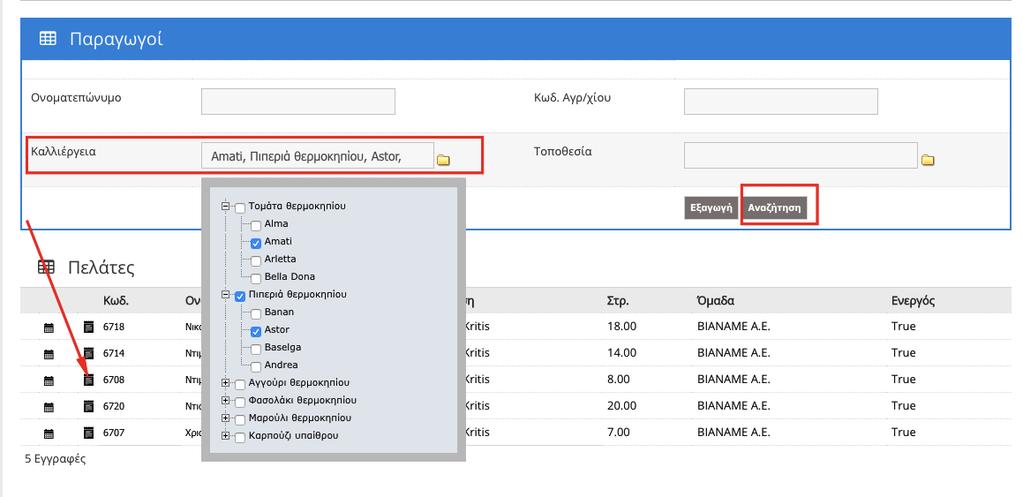Image resolution: width=1023 pixels, height=497 pixels.
Task: Check the Τομάτα θερμοκηπίου checkbox
Action: tap(240, 209)
